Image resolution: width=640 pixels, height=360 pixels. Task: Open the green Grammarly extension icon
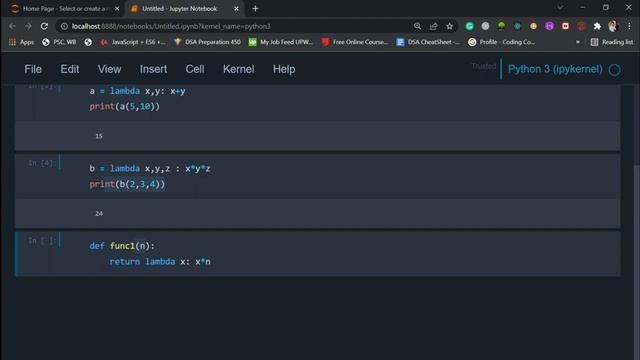pos(469,26)
